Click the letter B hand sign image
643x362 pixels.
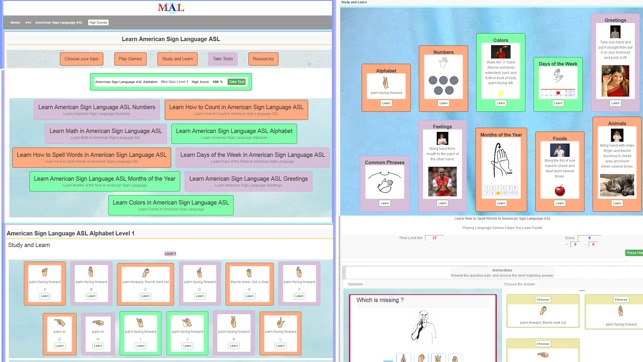tap(91, 272)
